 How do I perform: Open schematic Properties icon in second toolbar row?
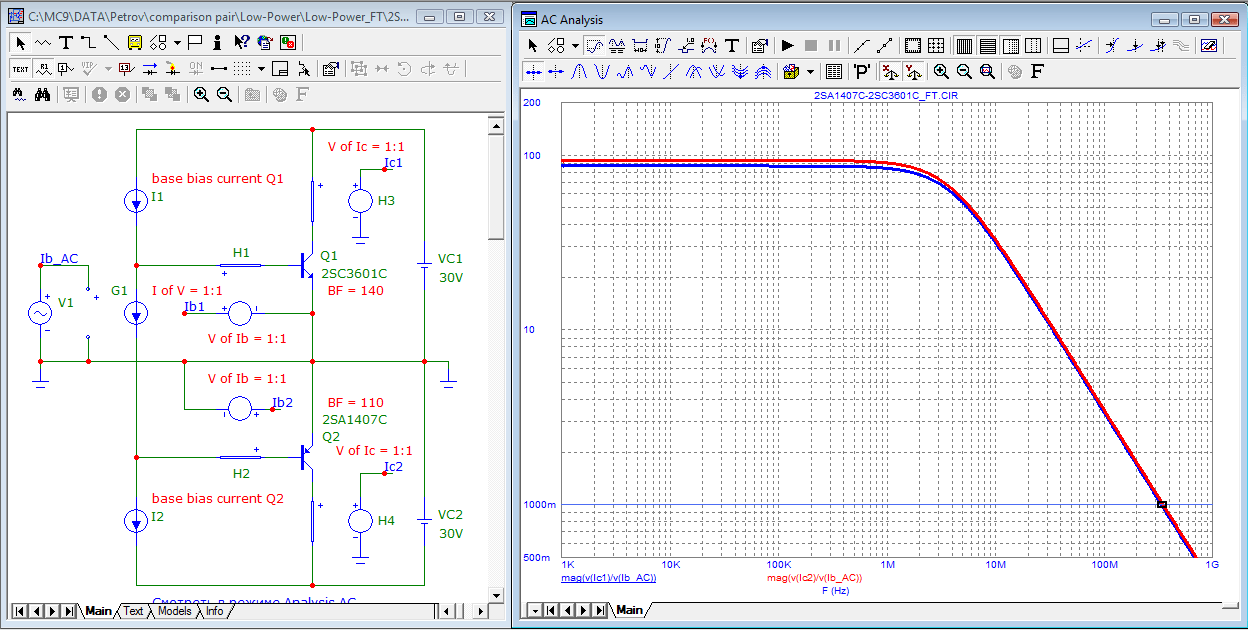330,69
